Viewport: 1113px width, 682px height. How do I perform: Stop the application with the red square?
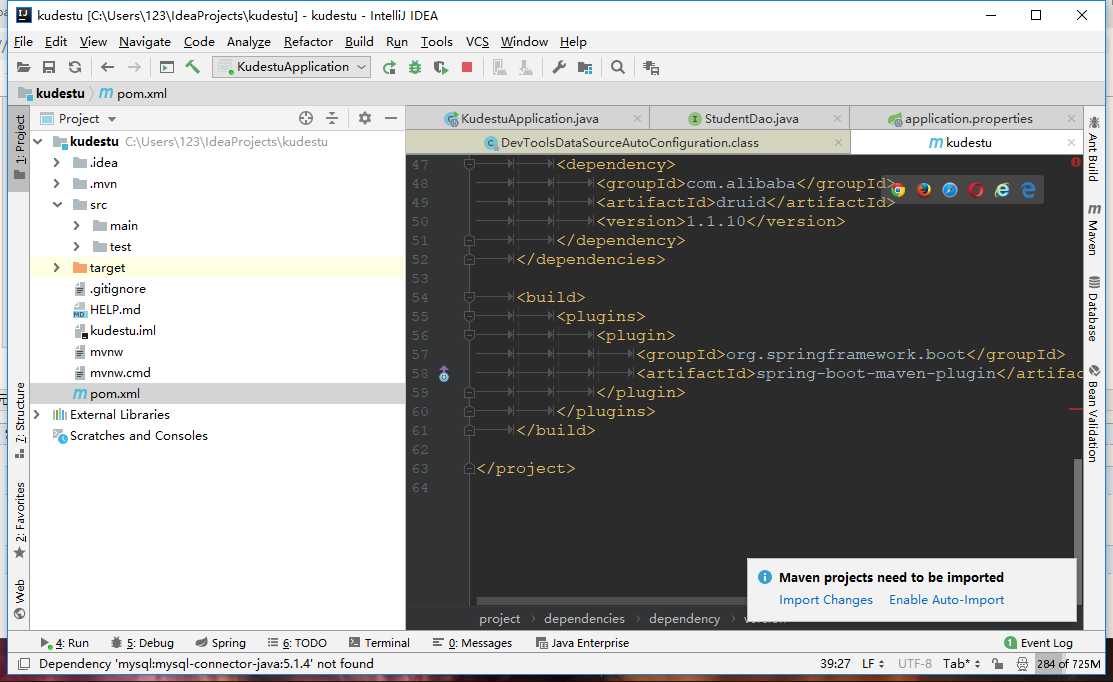(x=467, y=67)
